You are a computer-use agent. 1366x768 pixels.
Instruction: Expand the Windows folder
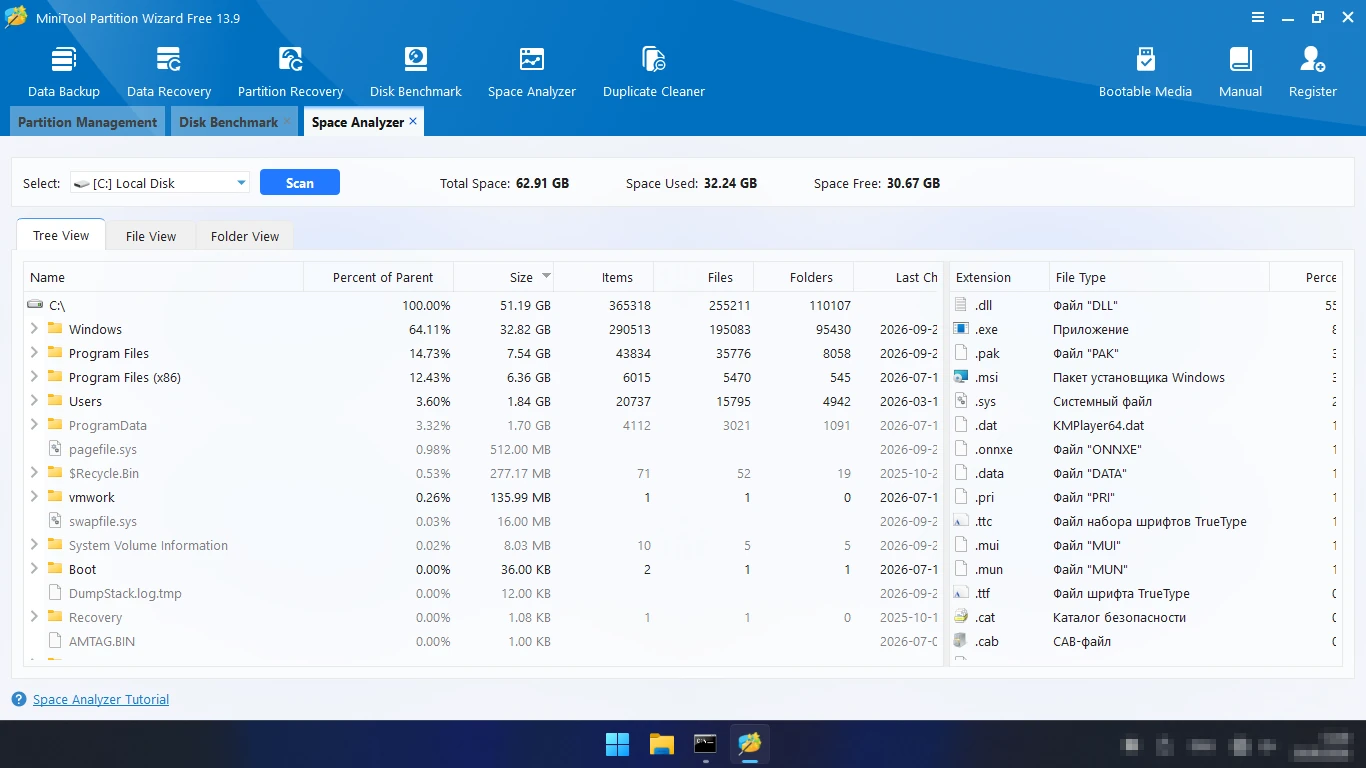coord(34,328)
